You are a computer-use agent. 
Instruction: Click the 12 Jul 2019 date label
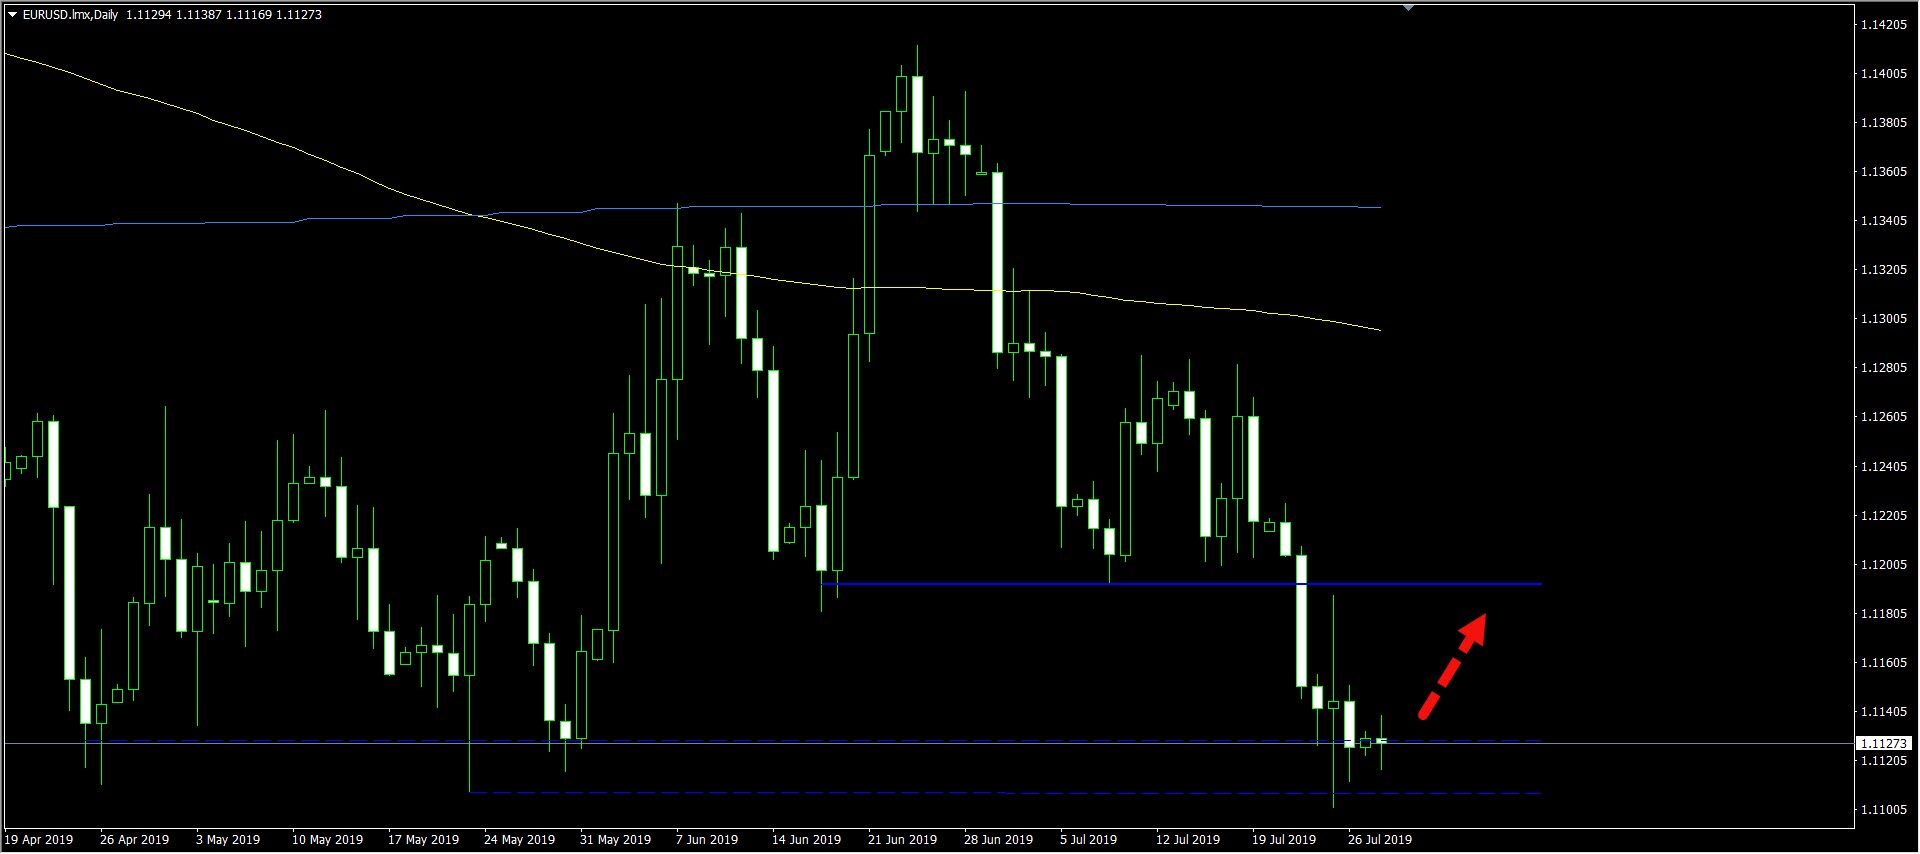(1188, 840)
